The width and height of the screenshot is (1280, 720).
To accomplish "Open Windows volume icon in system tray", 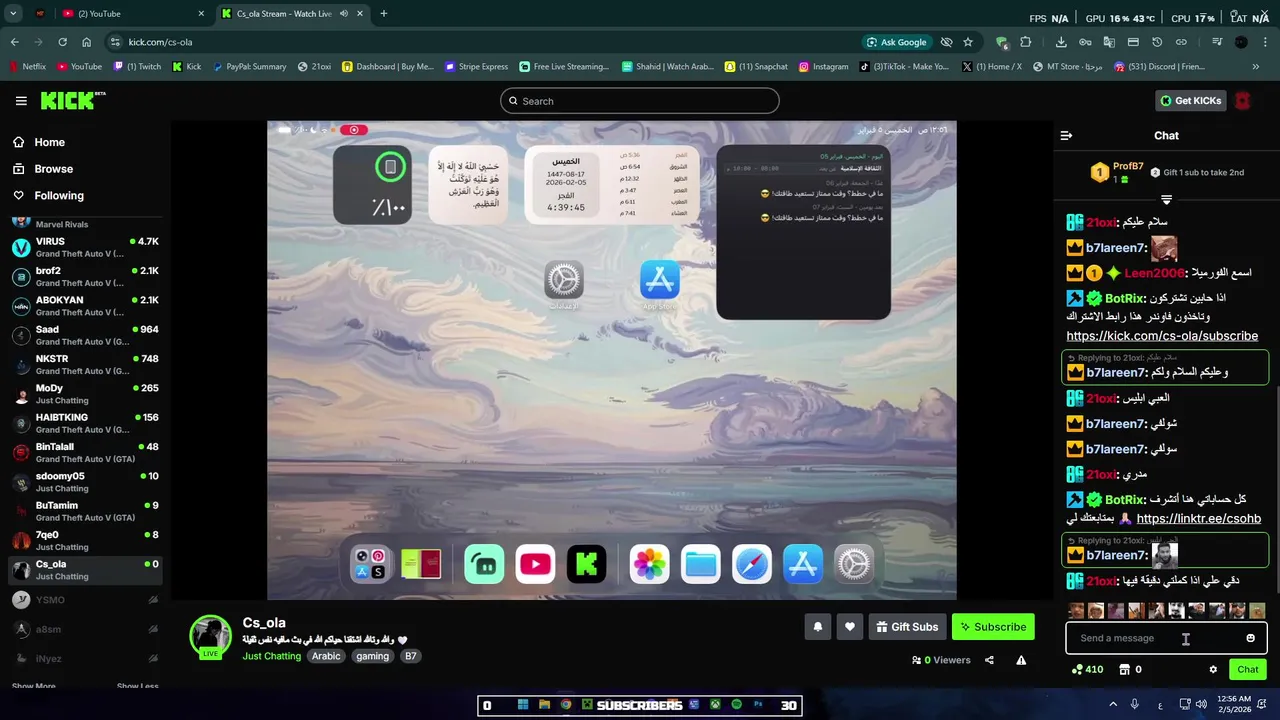I will click(x=1201, y=704).
